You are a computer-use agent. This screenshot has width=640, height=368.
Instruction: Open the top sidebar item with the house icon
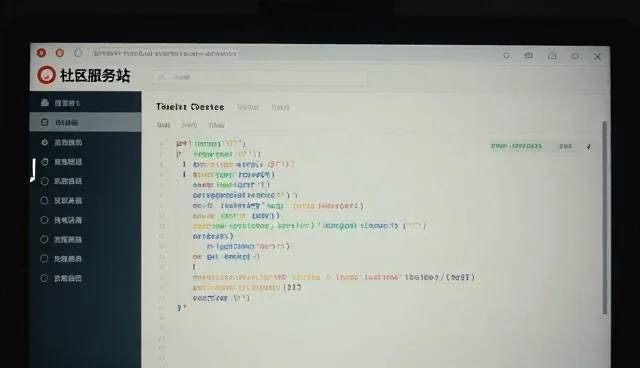85,103
